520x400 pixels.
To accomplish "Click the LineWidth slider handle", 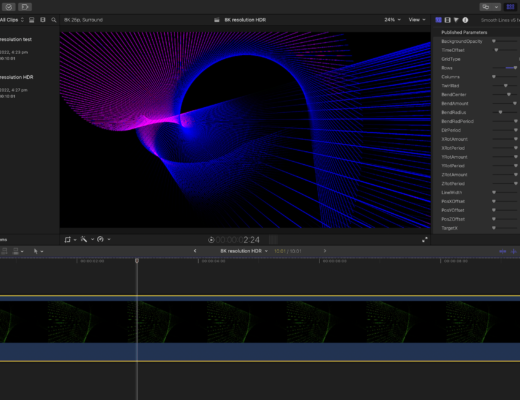I will (494, 192).
